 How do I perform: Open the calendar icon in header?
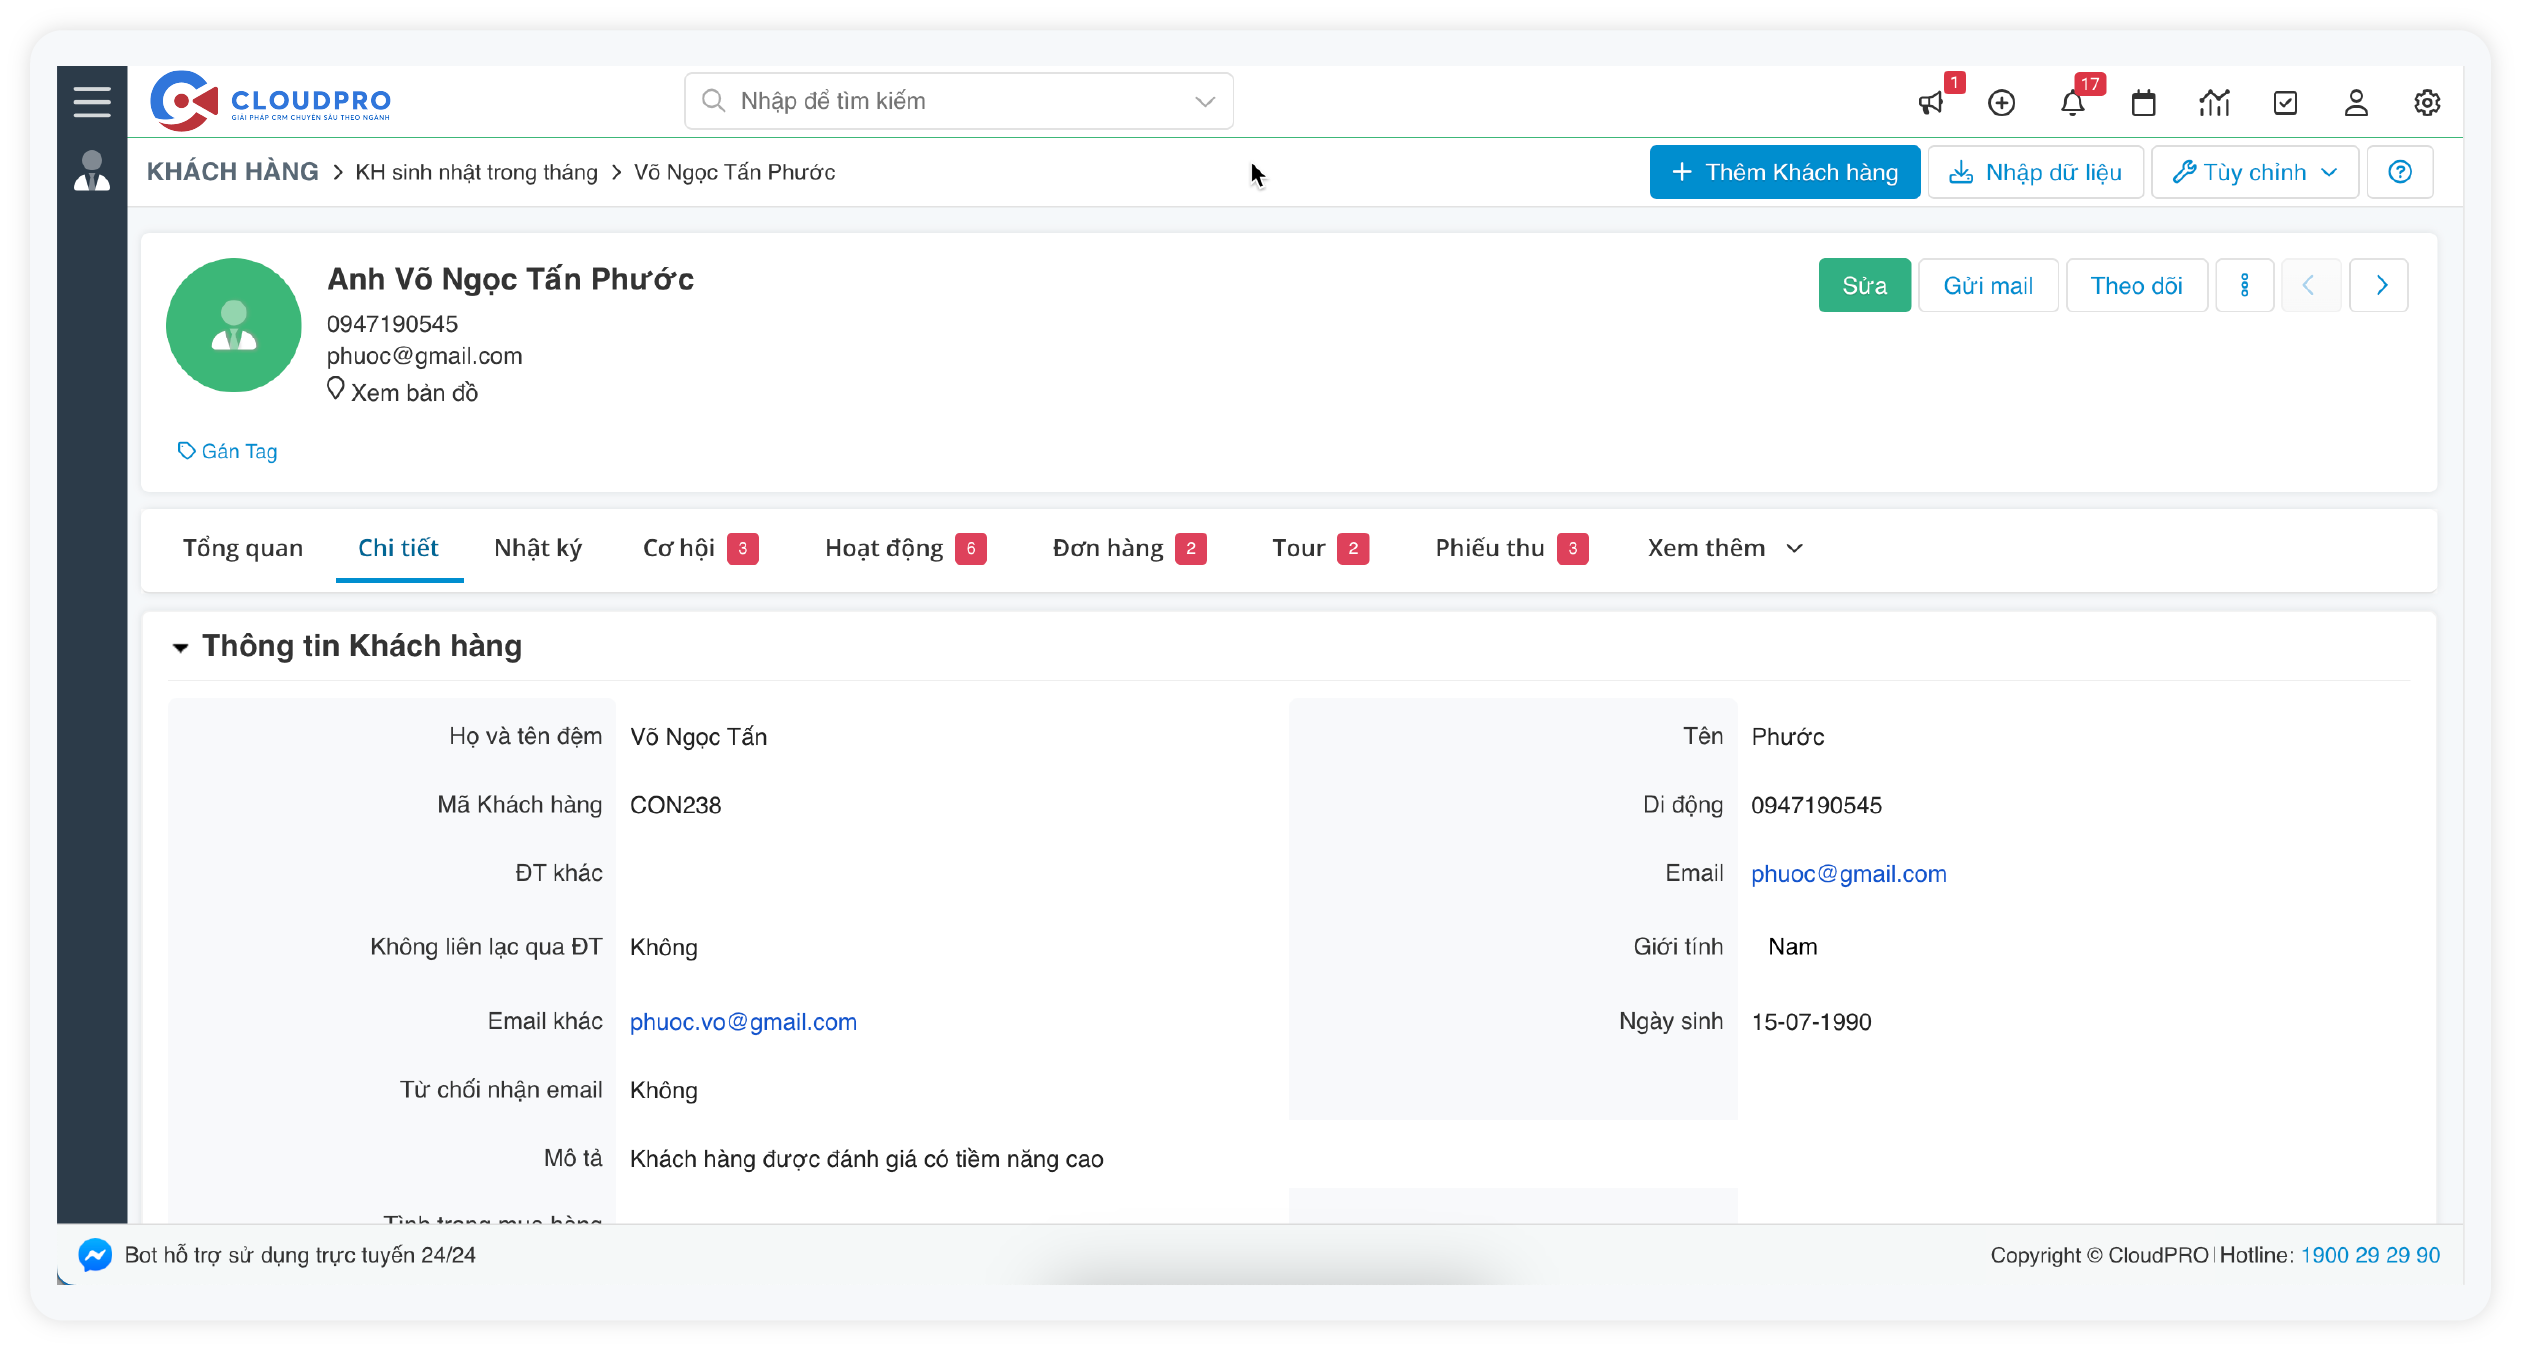point(2143,103)
